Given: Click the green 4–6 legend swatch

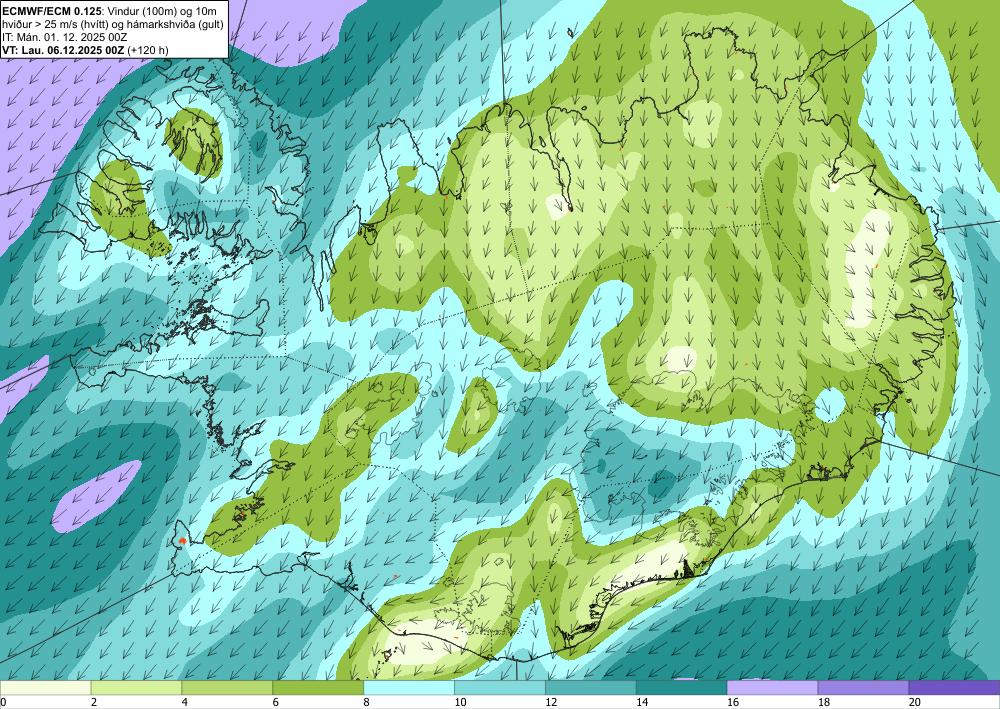Looking at the screenshot, I should (x=227, y=688).
